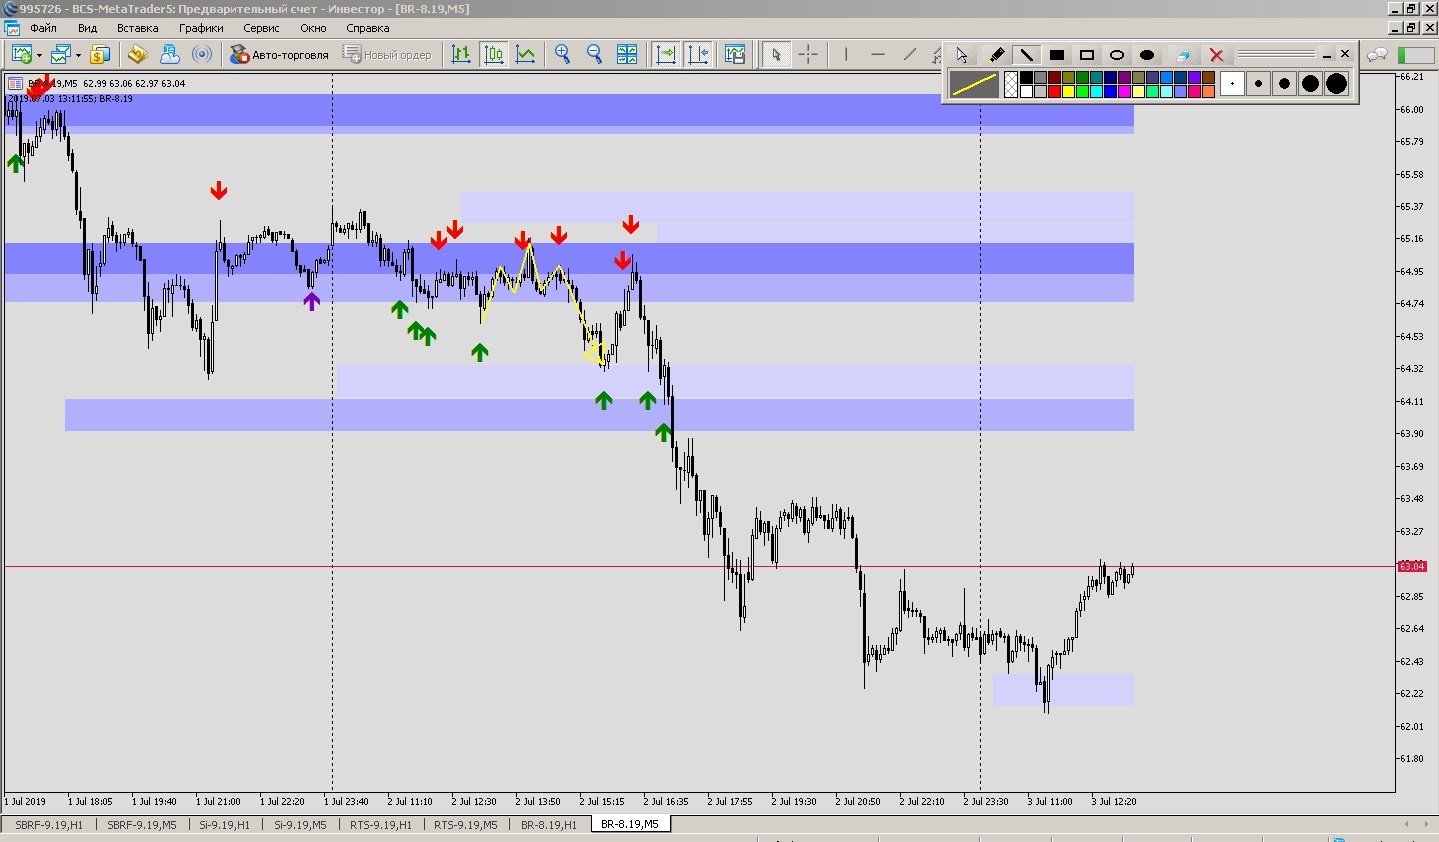Screen dimensions: 1439x842
Task: Switch to BR-8.19,H1 chart tab
Action: pos(549,825)
